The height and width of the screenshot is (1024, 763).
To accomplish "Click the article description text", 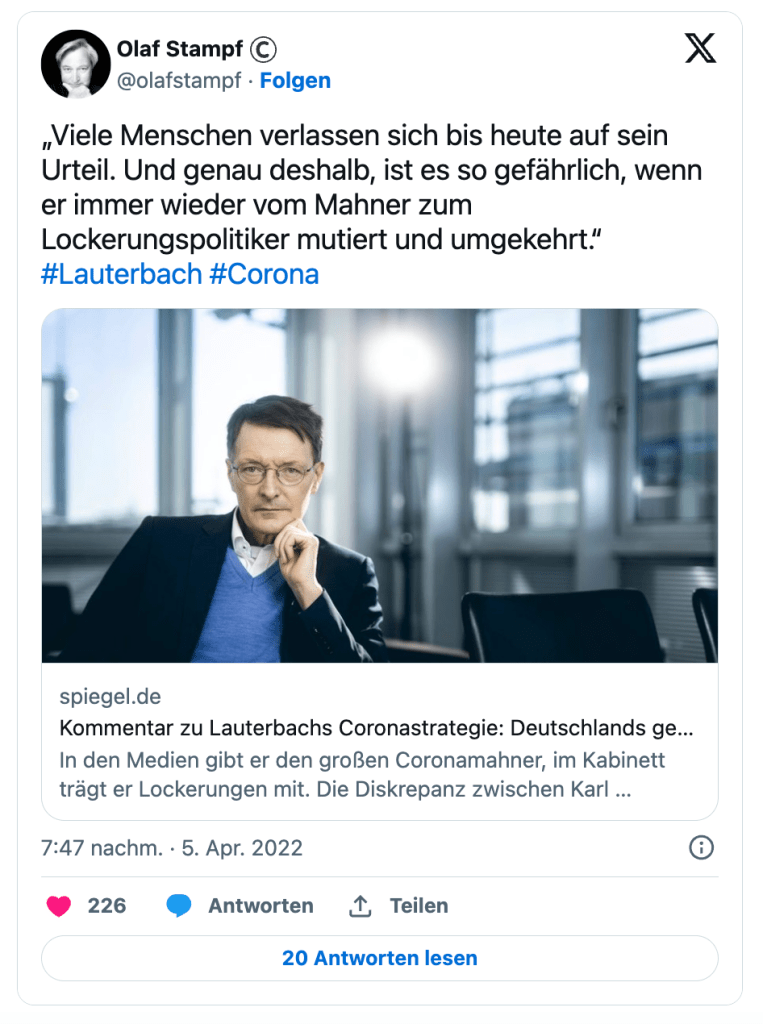I will pos(362,775).
